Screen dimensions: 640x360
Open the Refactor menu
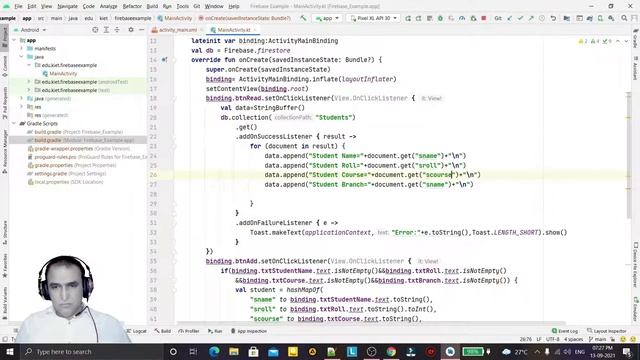tap(132, 6)
